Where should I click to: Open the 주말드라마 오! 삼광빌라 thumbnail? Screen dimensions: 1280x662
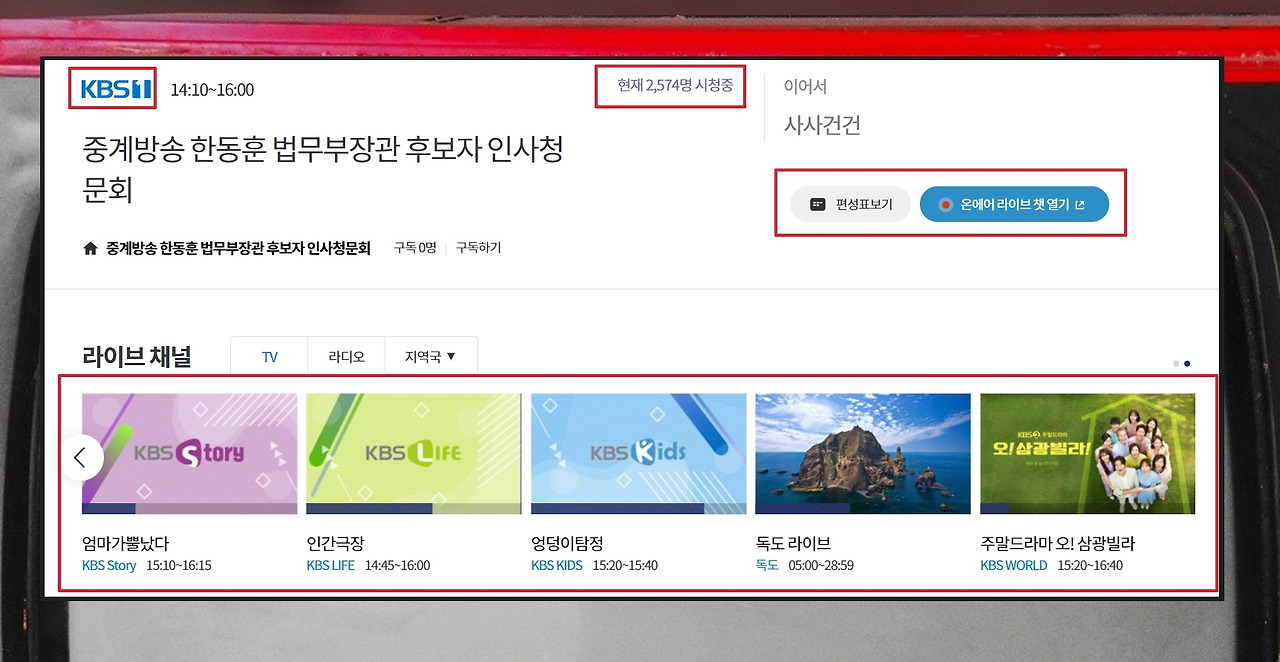[x=1087, y=453]
